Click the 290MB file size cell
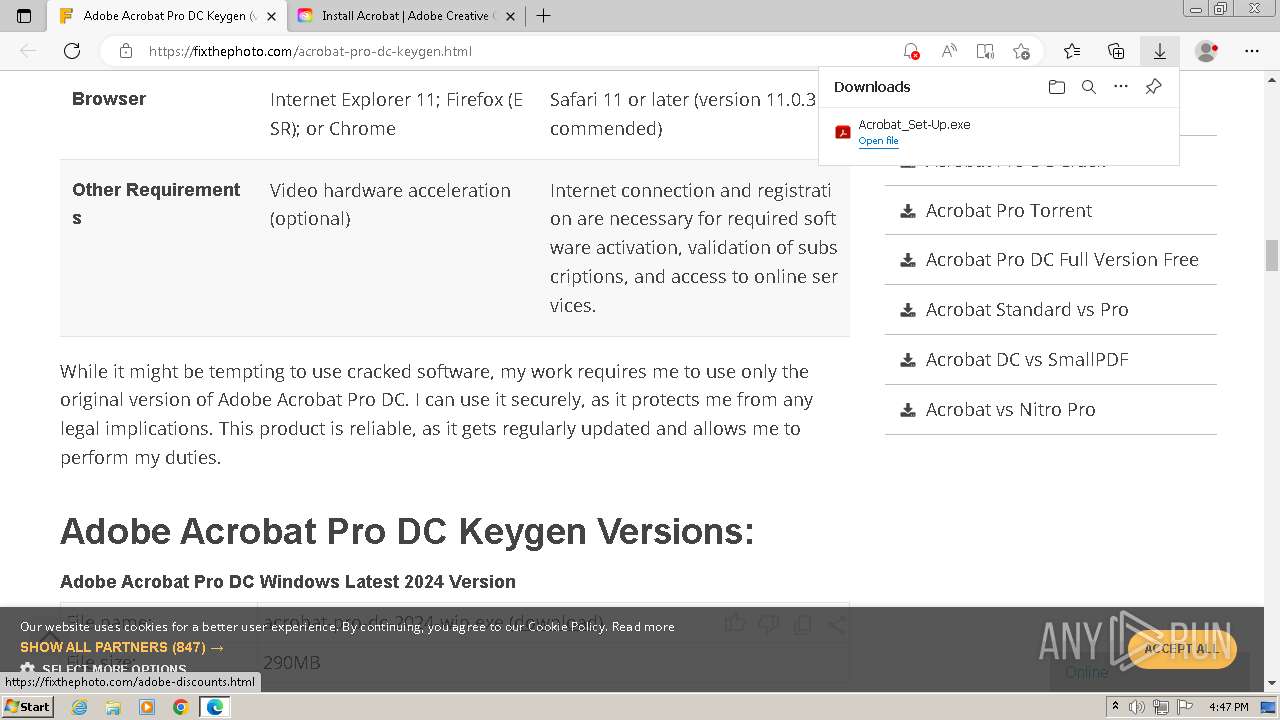The width and height of the screenshot is (1280, 720). tap(292, 662)
